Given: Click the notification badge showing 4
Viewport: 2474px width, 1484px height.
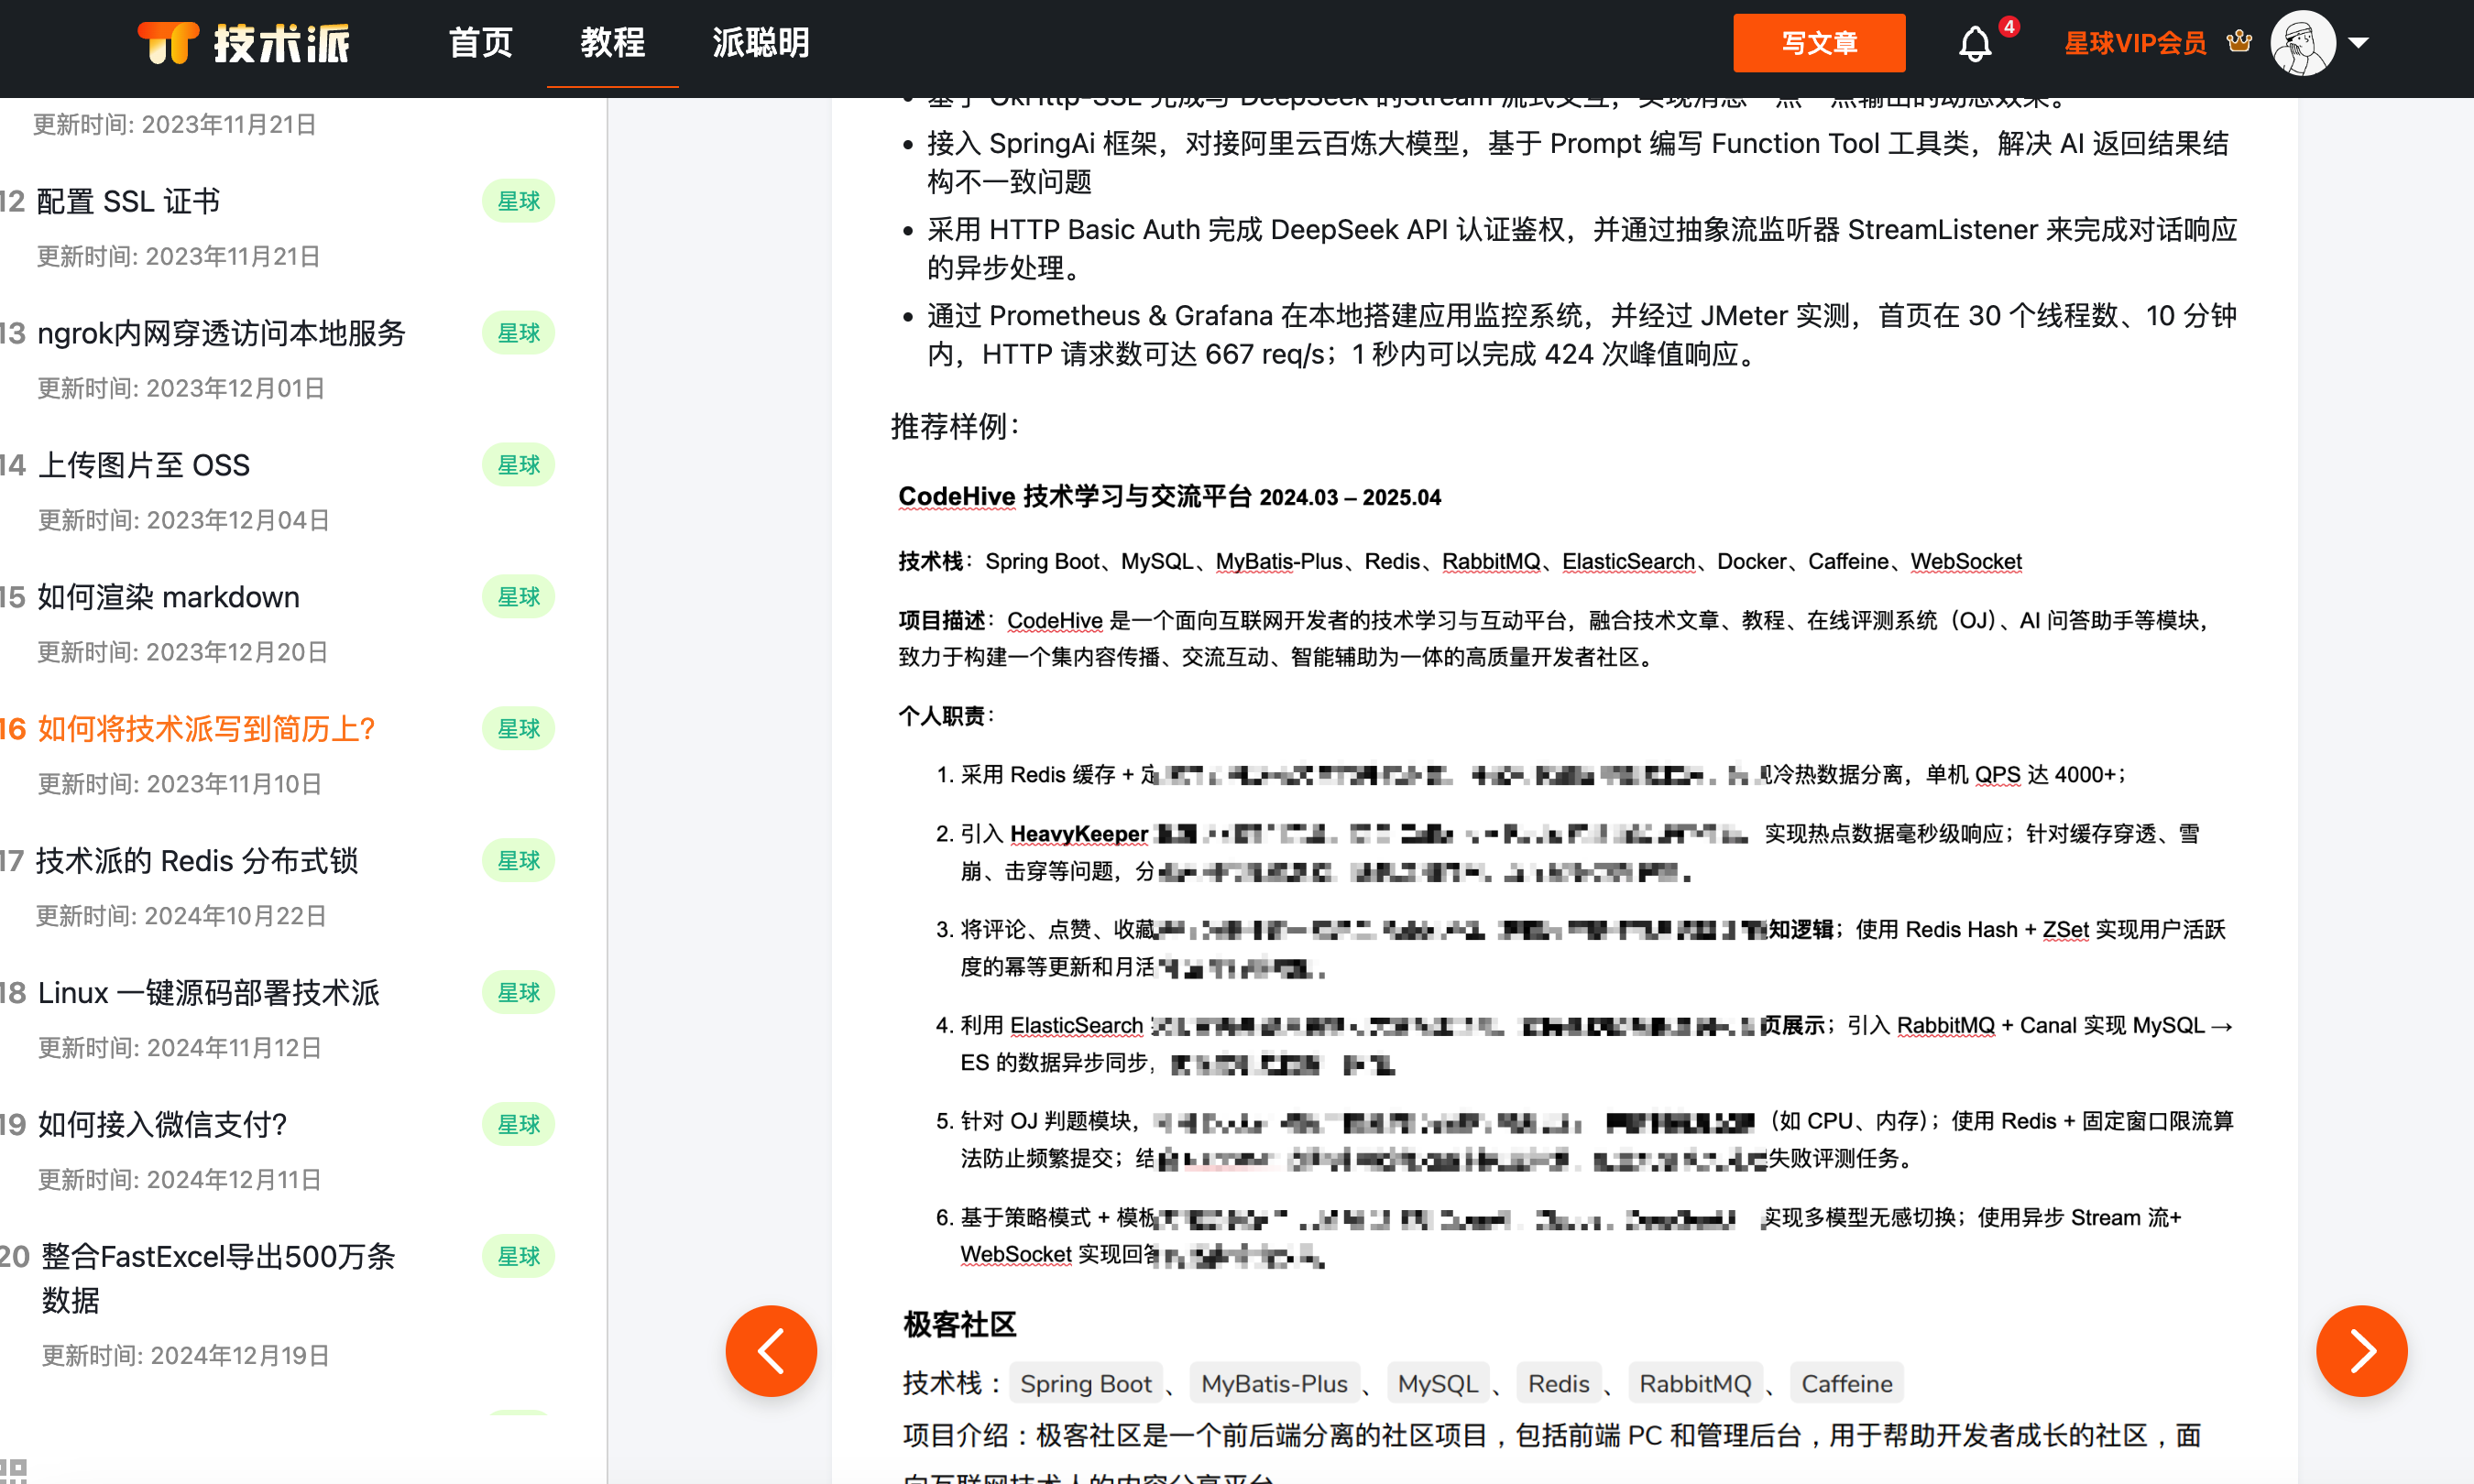Looking at the screenshot, I should pyautogui.click(x=2009, y=26).
